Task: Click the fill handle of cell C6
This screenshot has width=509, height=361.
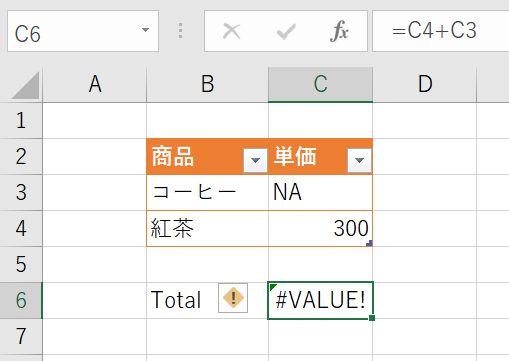Action: [x=372, y=318]
